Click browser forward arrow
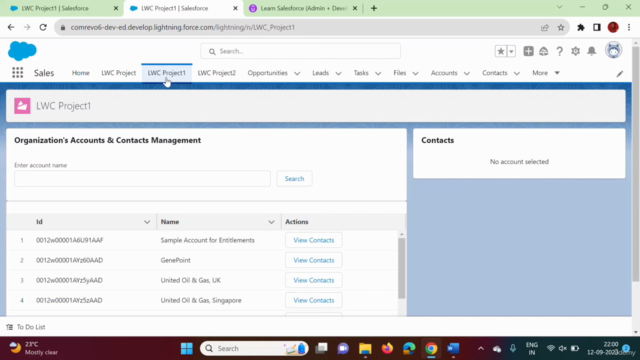The image size is (640, 360). (x=27, y=27)
